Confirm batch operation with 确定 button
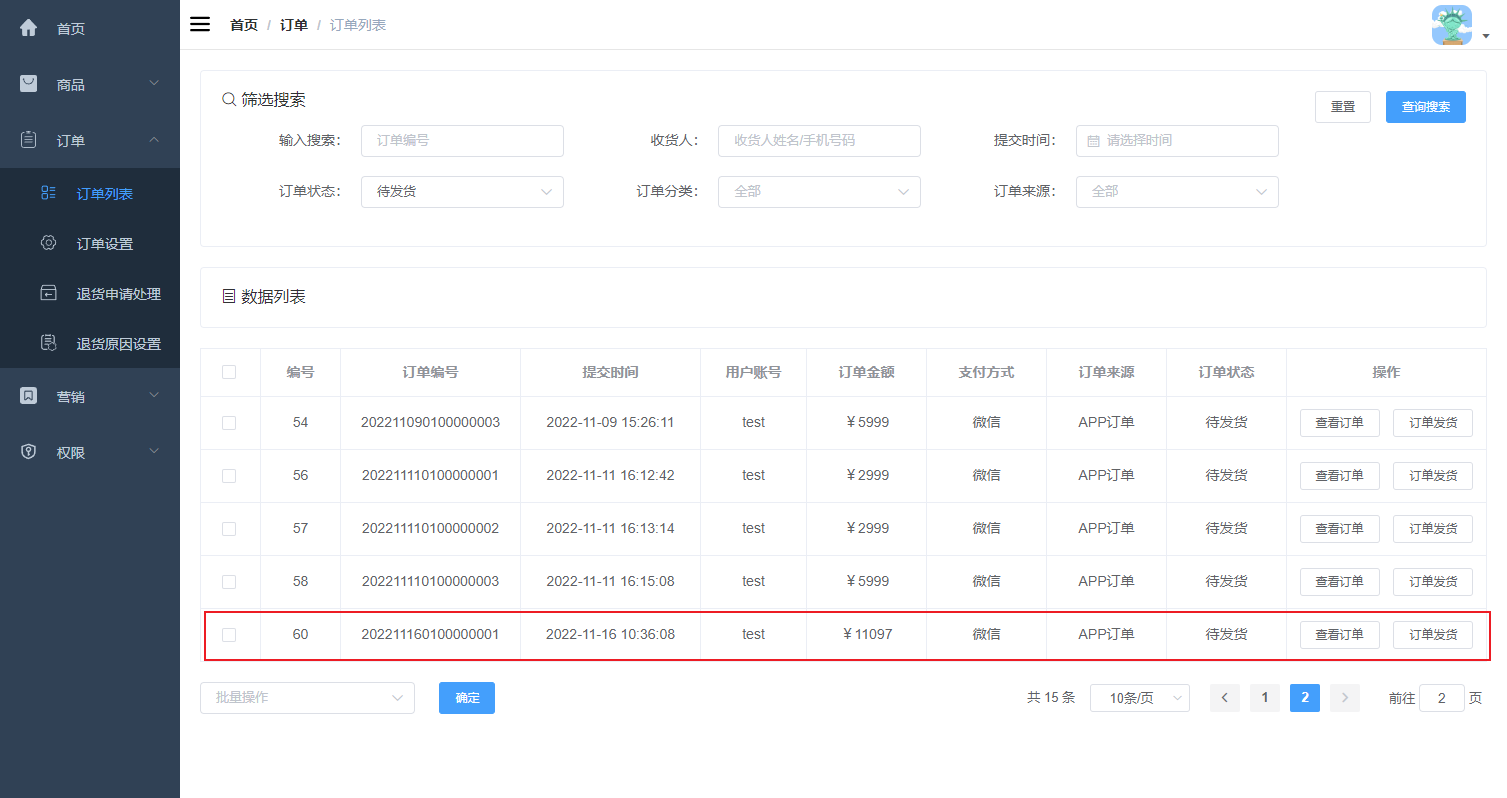 point(467,698)
